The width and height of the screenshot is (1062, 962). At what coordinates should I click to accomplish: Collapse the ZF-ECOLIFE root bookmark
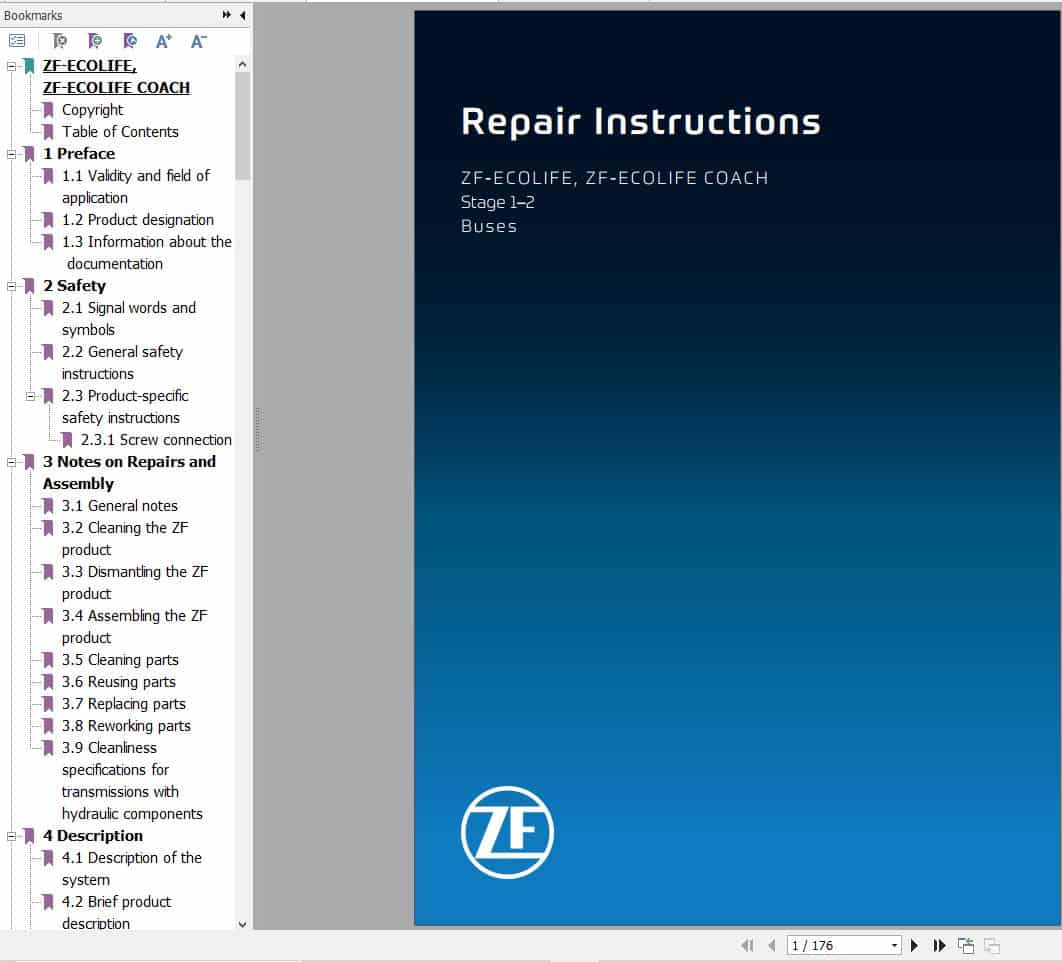tap(12, 66)
